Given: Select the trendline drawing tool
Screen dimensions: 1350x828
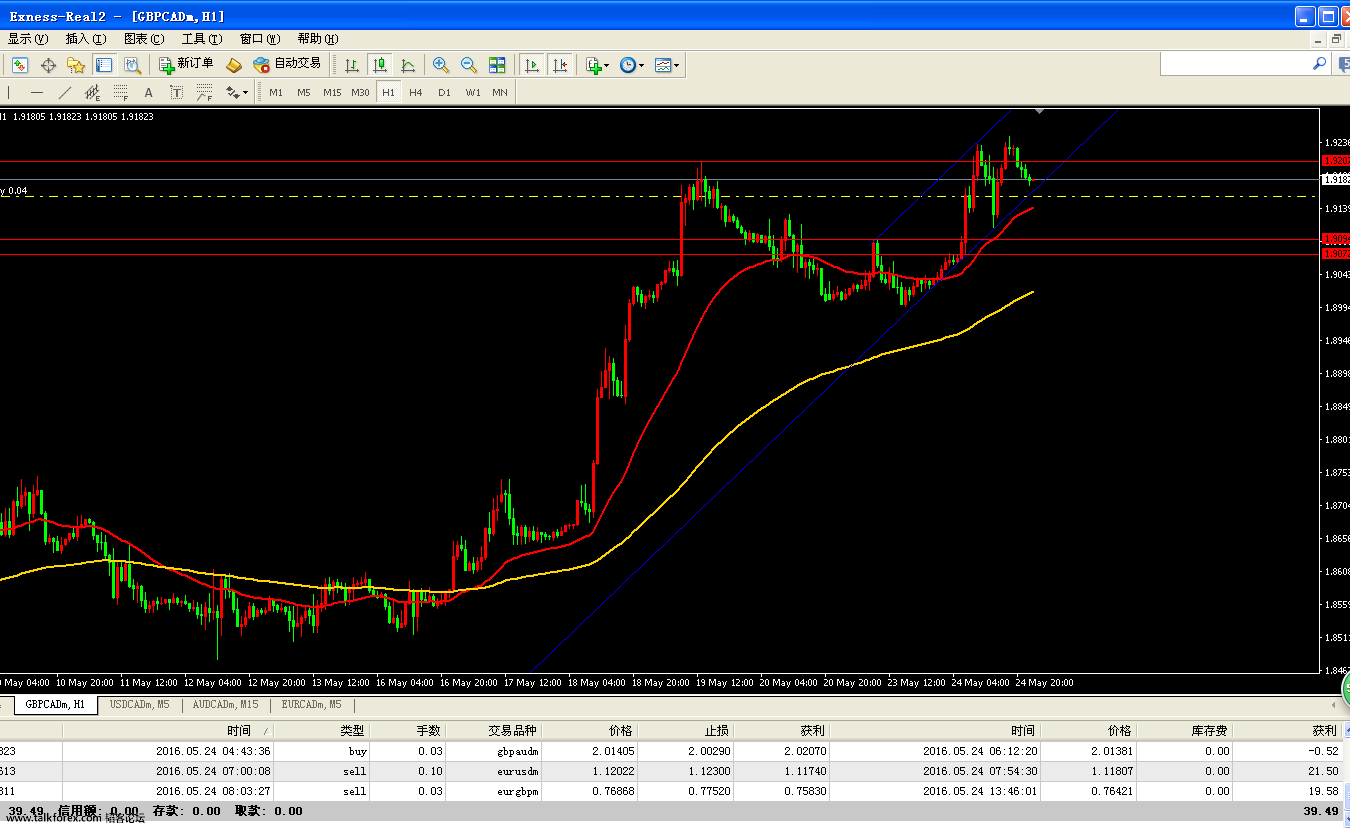Looking at the screenshot, I should point(65,92).
